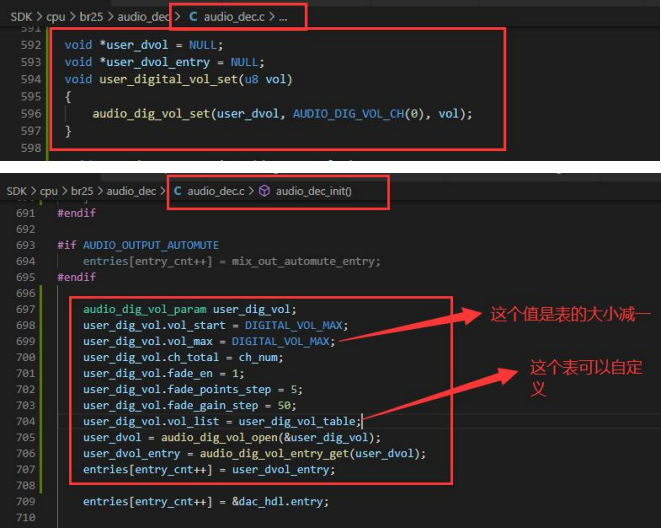The height and width of the screenshot is (528, 661).
Task: Click 'user_dig_vol.fade_points_step' on line 702
Action: click(x=177, y=389)
